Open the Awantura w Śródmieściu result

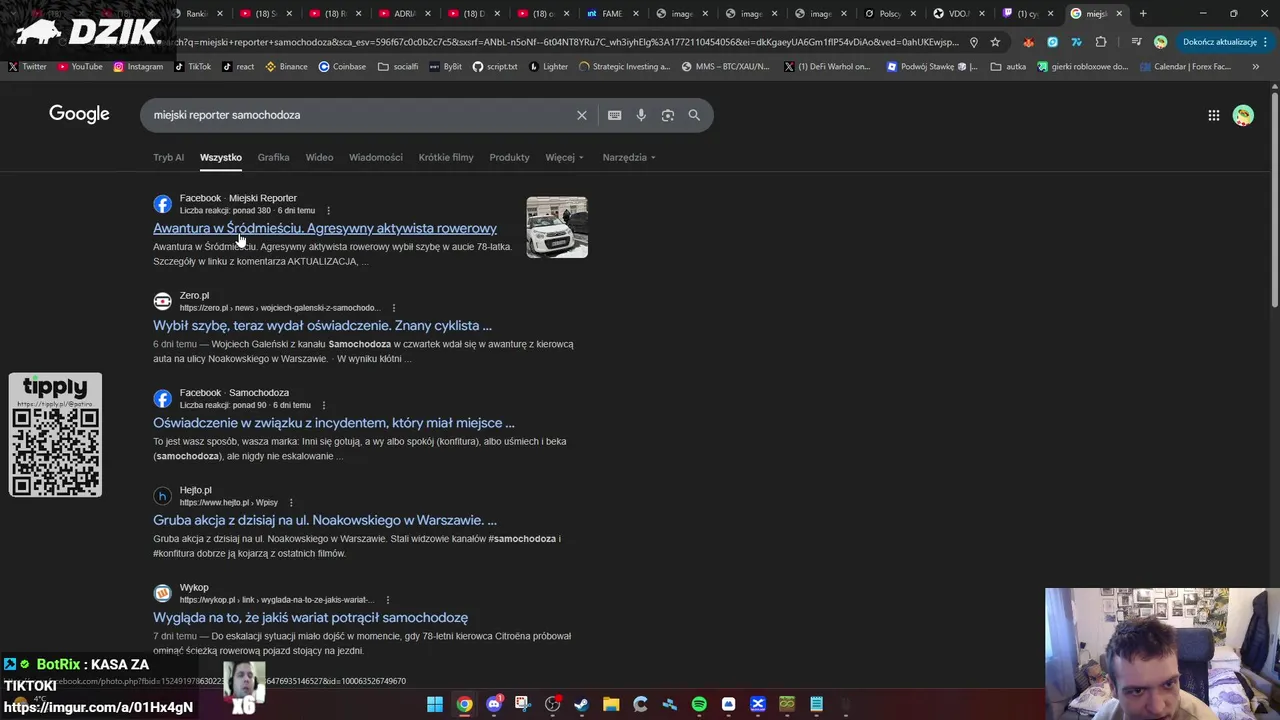tap(324, 228)
